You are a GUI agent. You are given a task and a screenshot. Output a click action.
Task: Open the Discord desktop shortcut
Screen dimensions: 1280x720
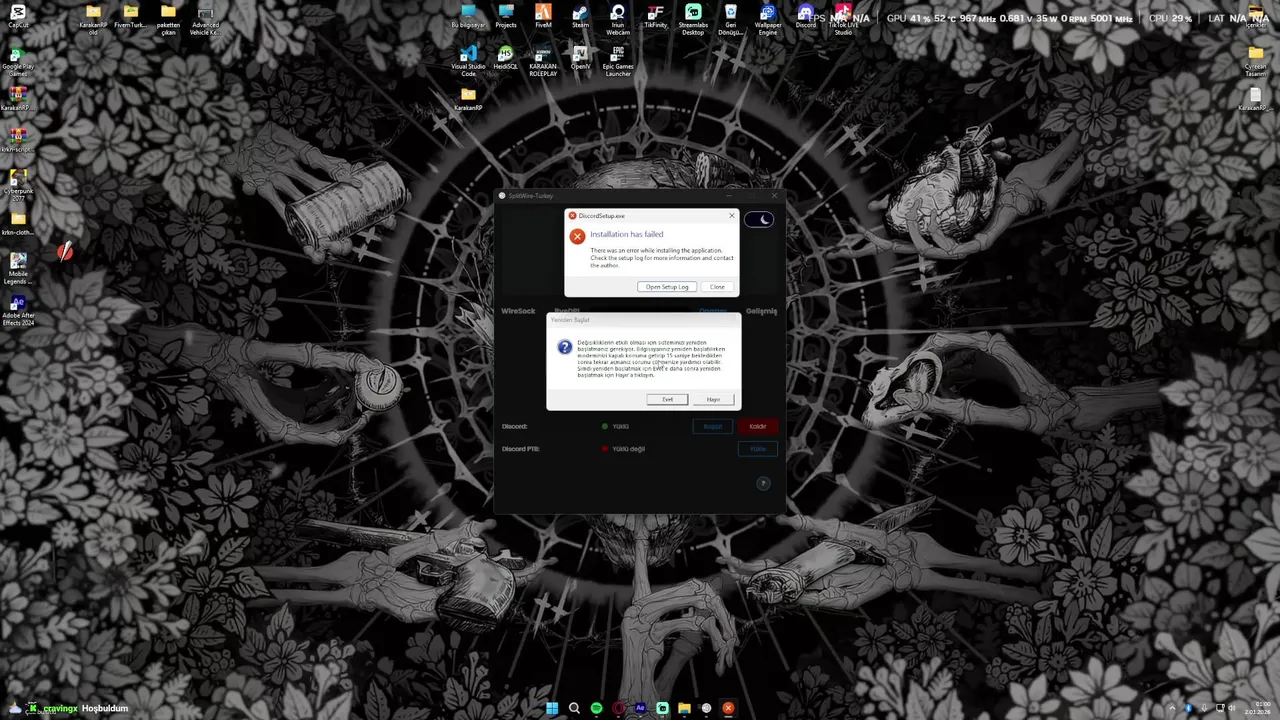pyautogui.click(x=805, y=17)
